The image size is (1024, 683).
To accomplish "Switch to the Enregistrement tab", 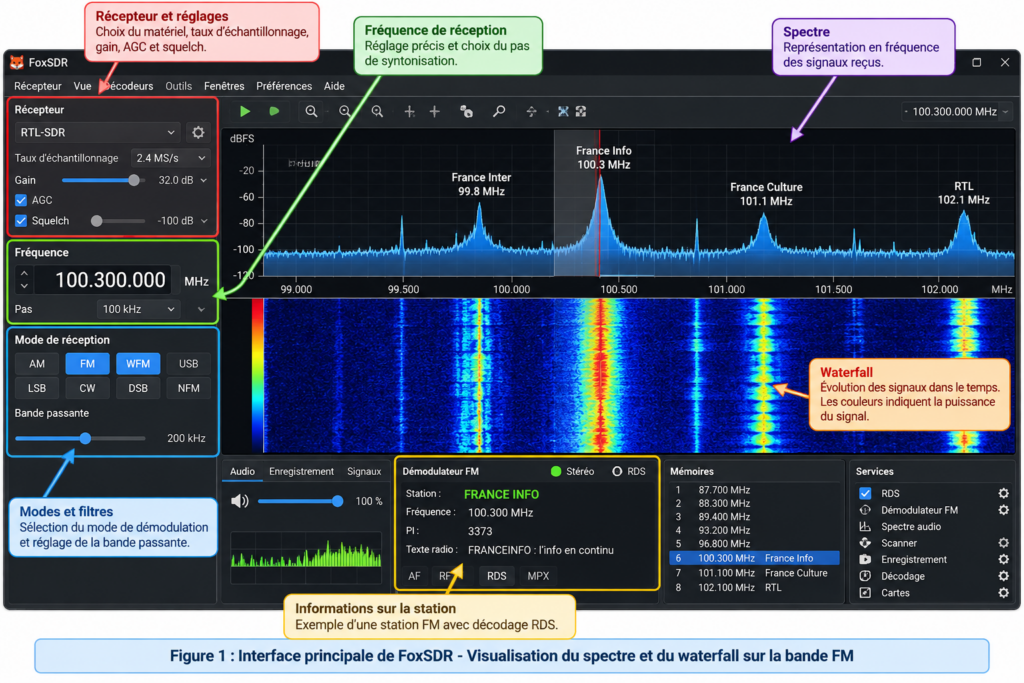I will coord(301,471).
